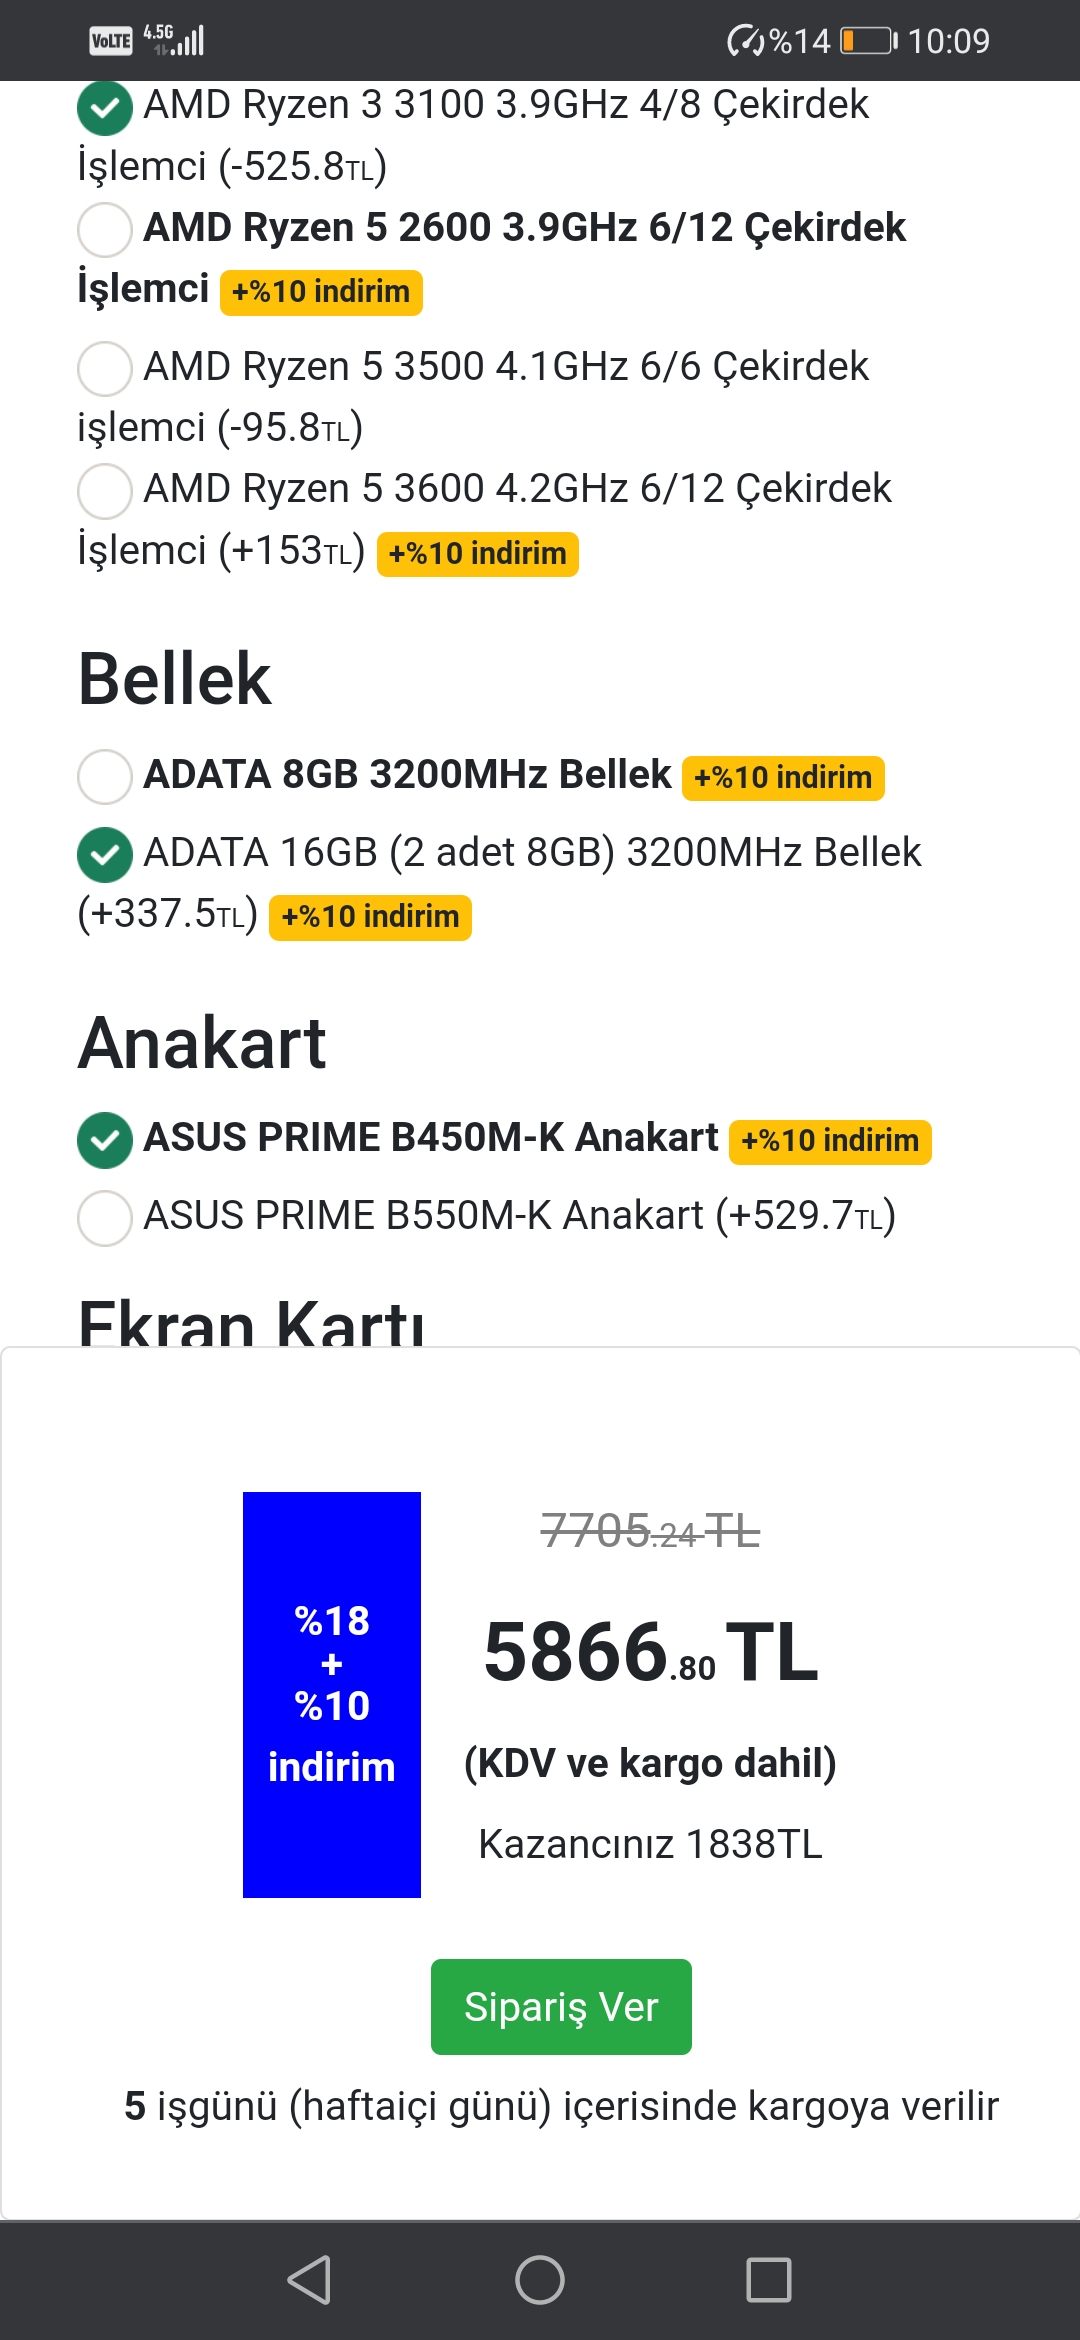This screenshot has width=1080, height=2340.
Task: Click the checked ASUS PRIME B450M-K option
Action: click(105, 1140)
